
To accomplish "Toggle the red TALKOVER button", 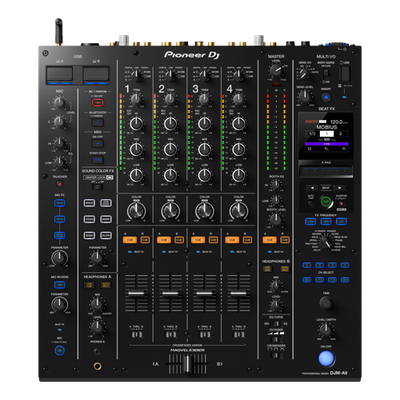I will (59, 184).
